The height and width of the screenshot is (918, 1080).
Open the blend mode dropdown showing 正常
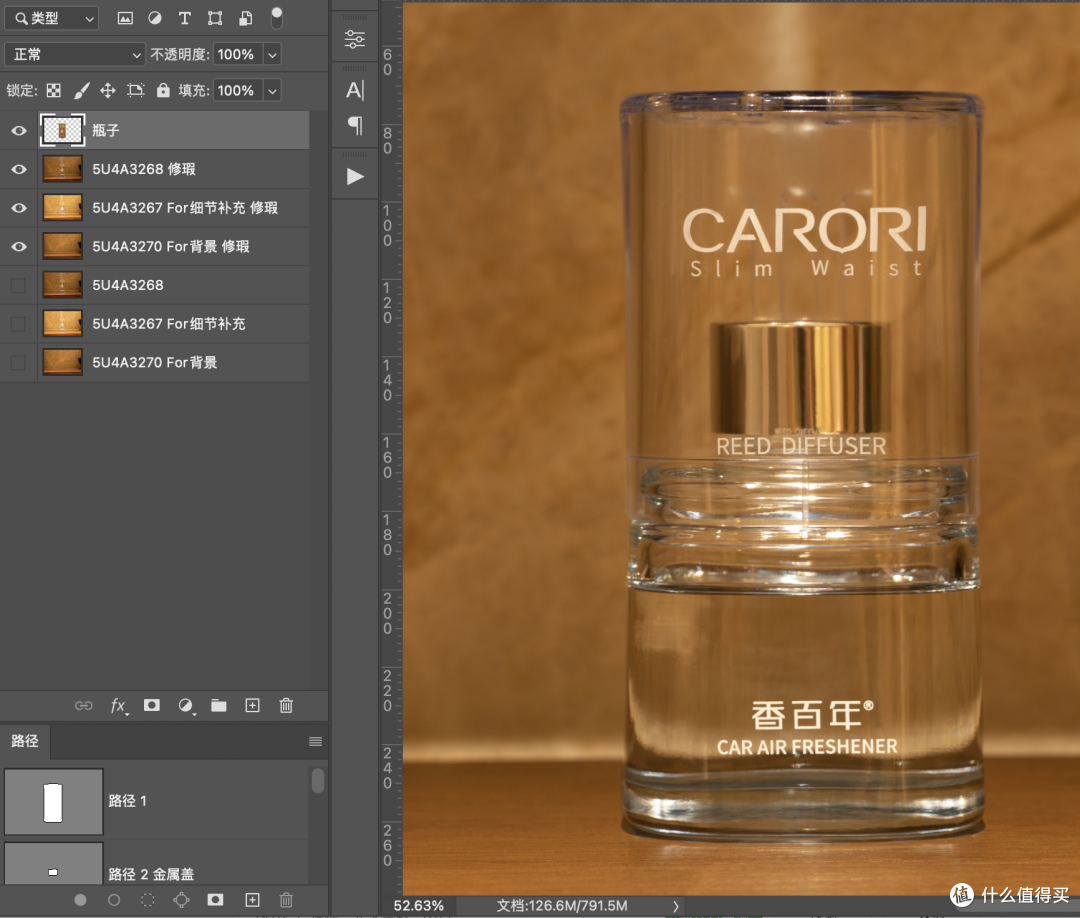pos(74,54)
